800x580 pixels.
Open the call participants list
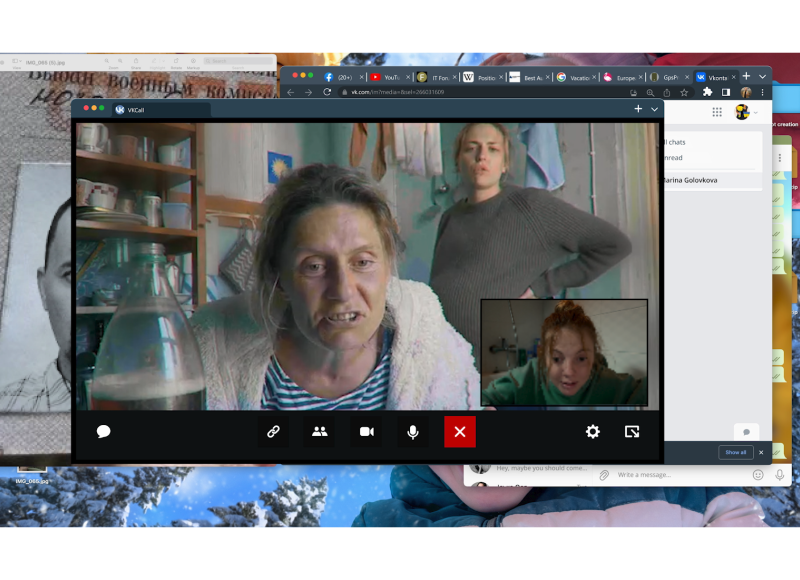coord(320,432)
